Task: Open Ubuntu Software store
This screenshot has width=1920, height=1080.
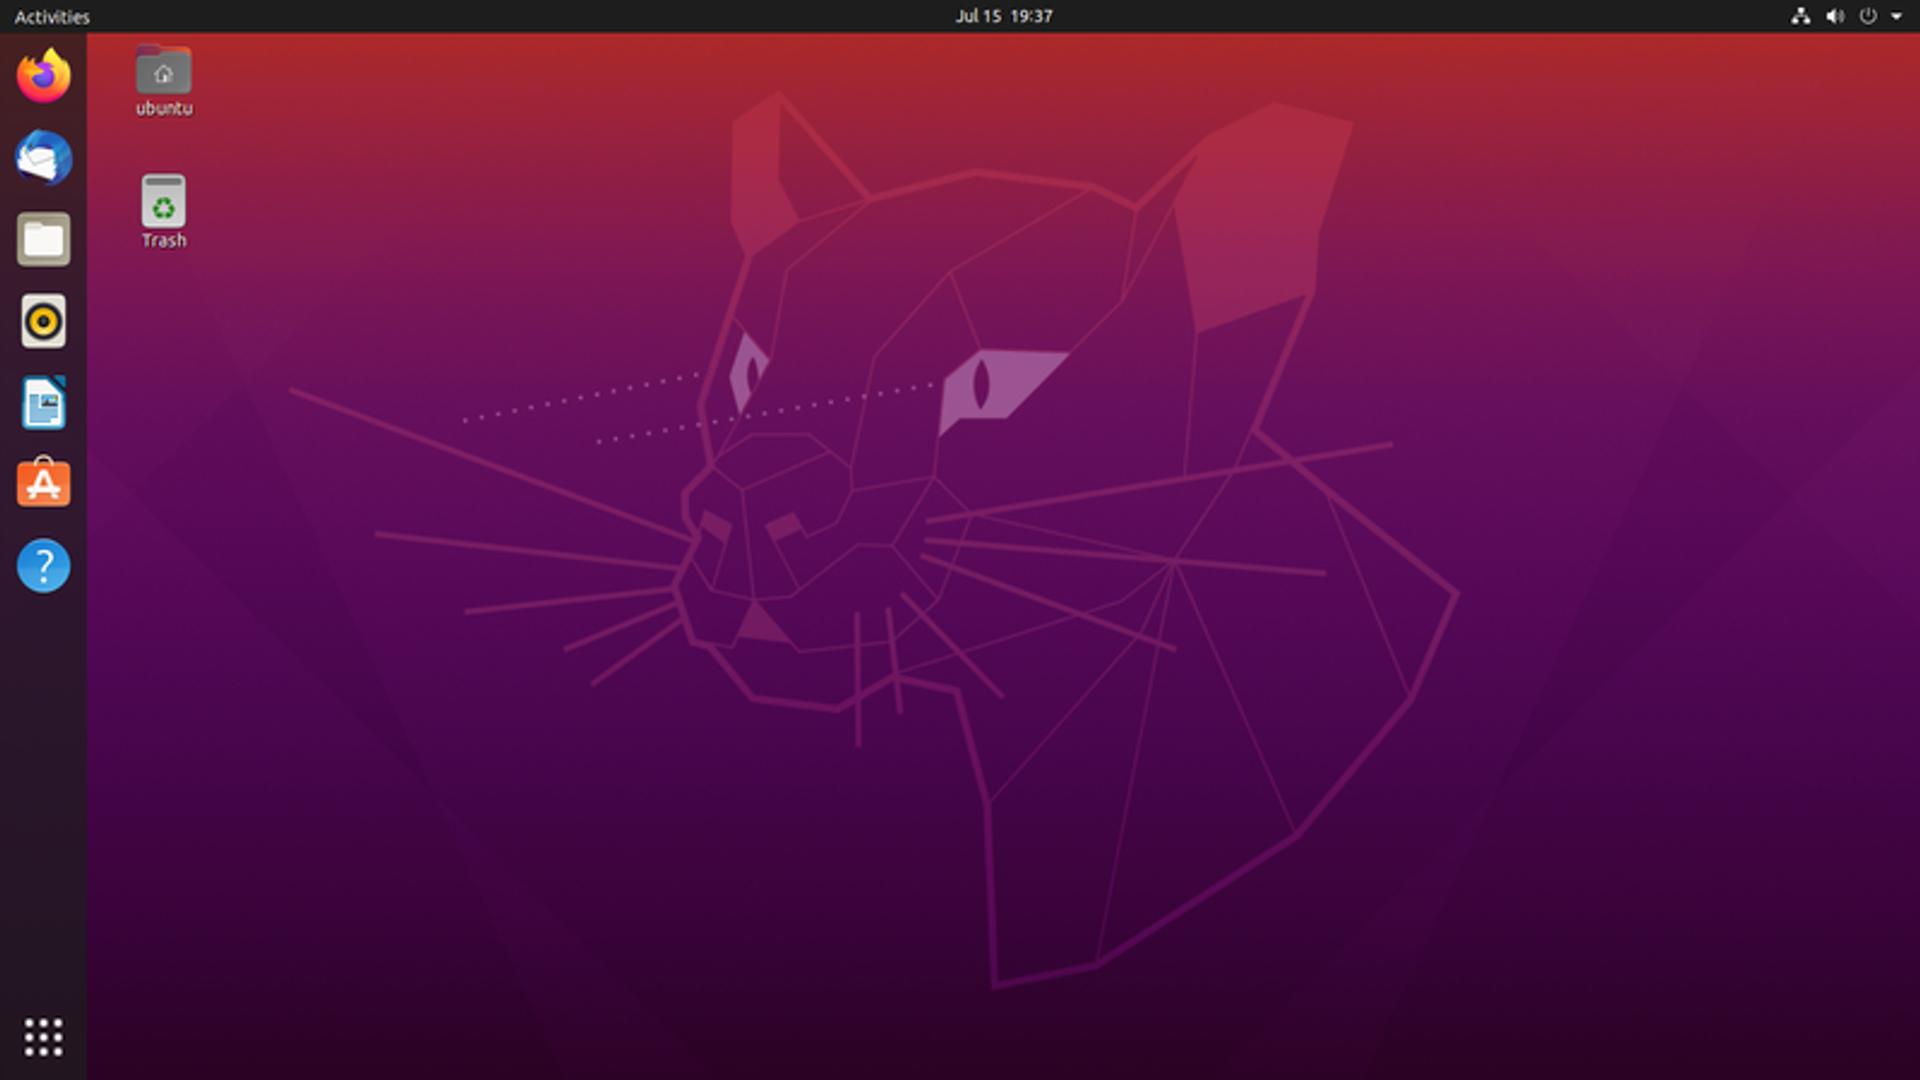Action: coord(43,484)
